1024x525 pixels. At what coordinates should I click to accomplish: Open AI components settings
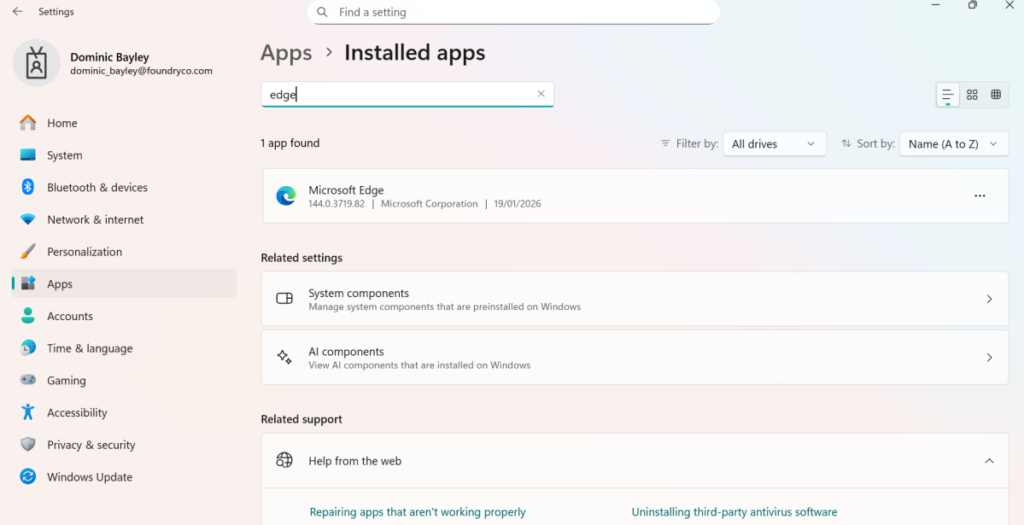pyautogui.click(x=634, y=358)
